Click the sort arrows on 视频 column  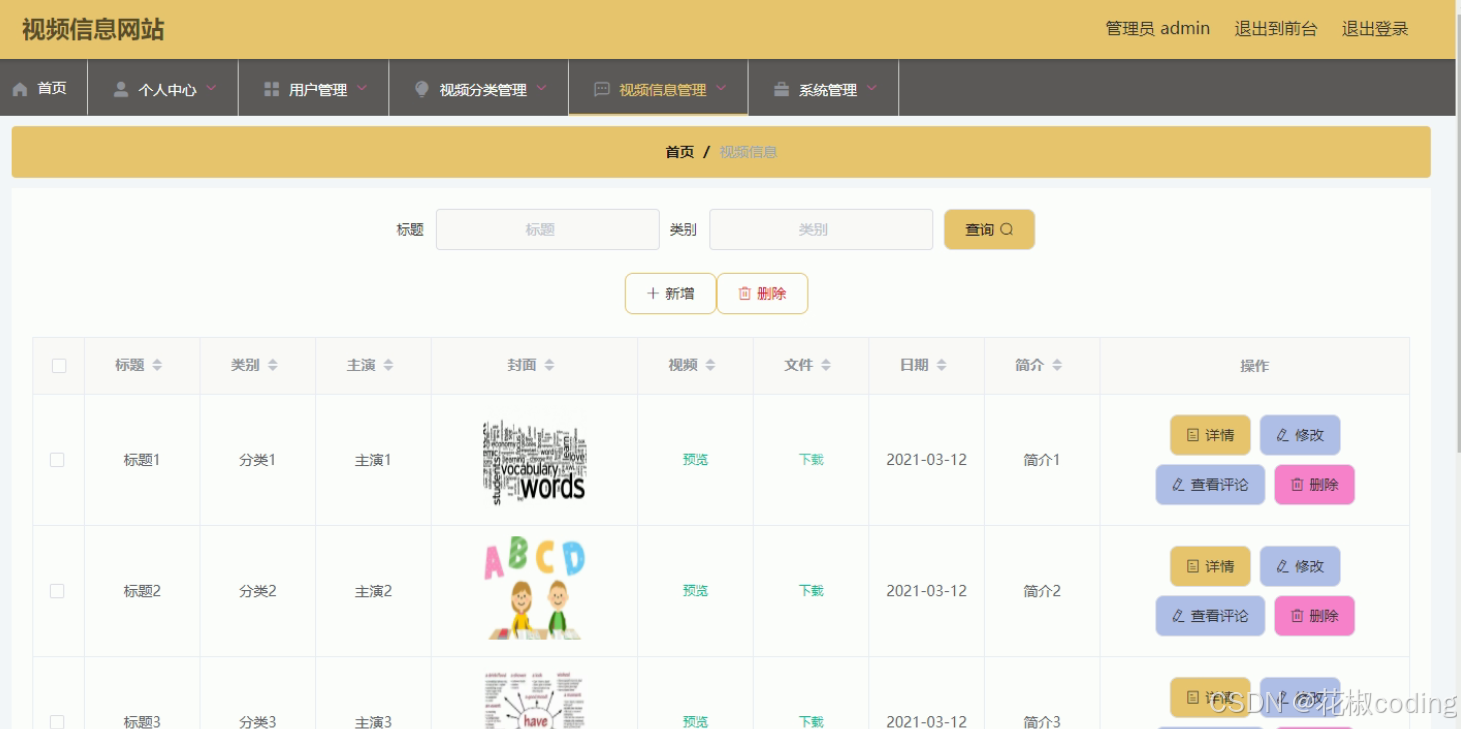(710, 365)
